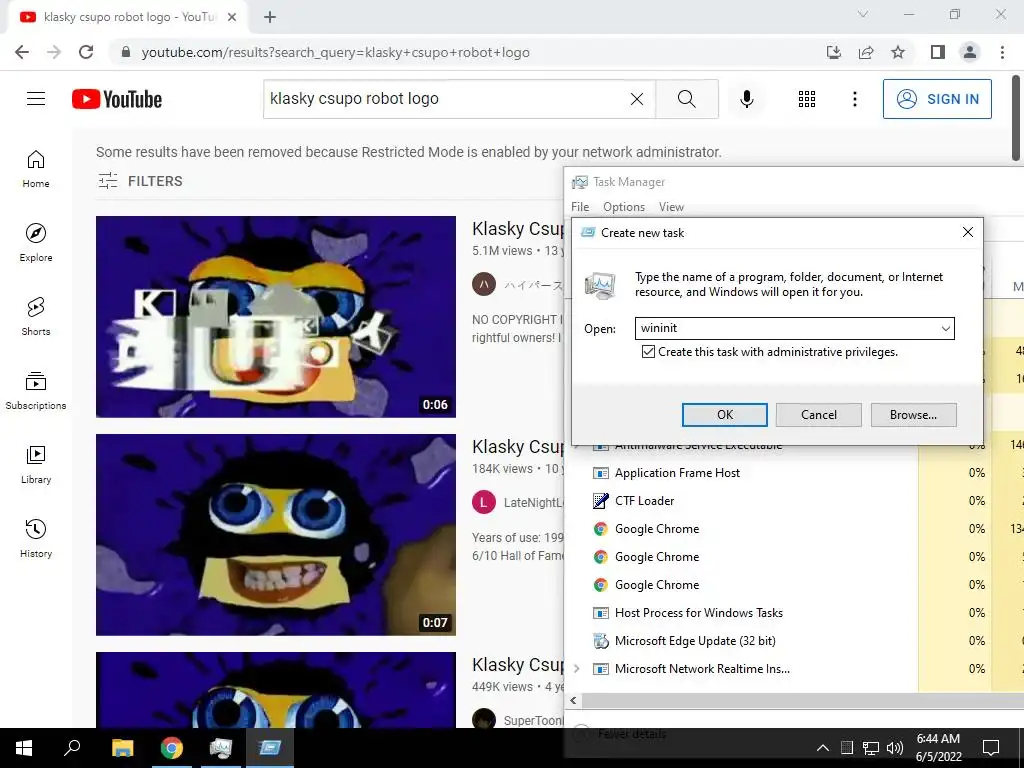
Task: Click the share page icon in address bar
Action: point(866,52)
